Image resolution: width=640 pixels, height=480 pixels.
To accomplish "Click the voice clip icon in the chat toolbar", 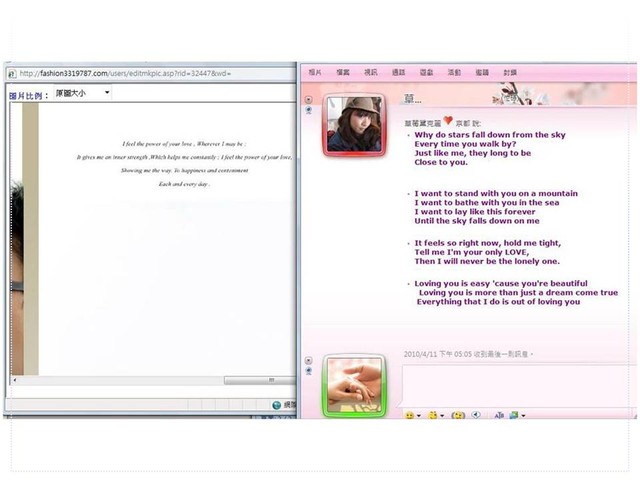I will coord(476,415).
